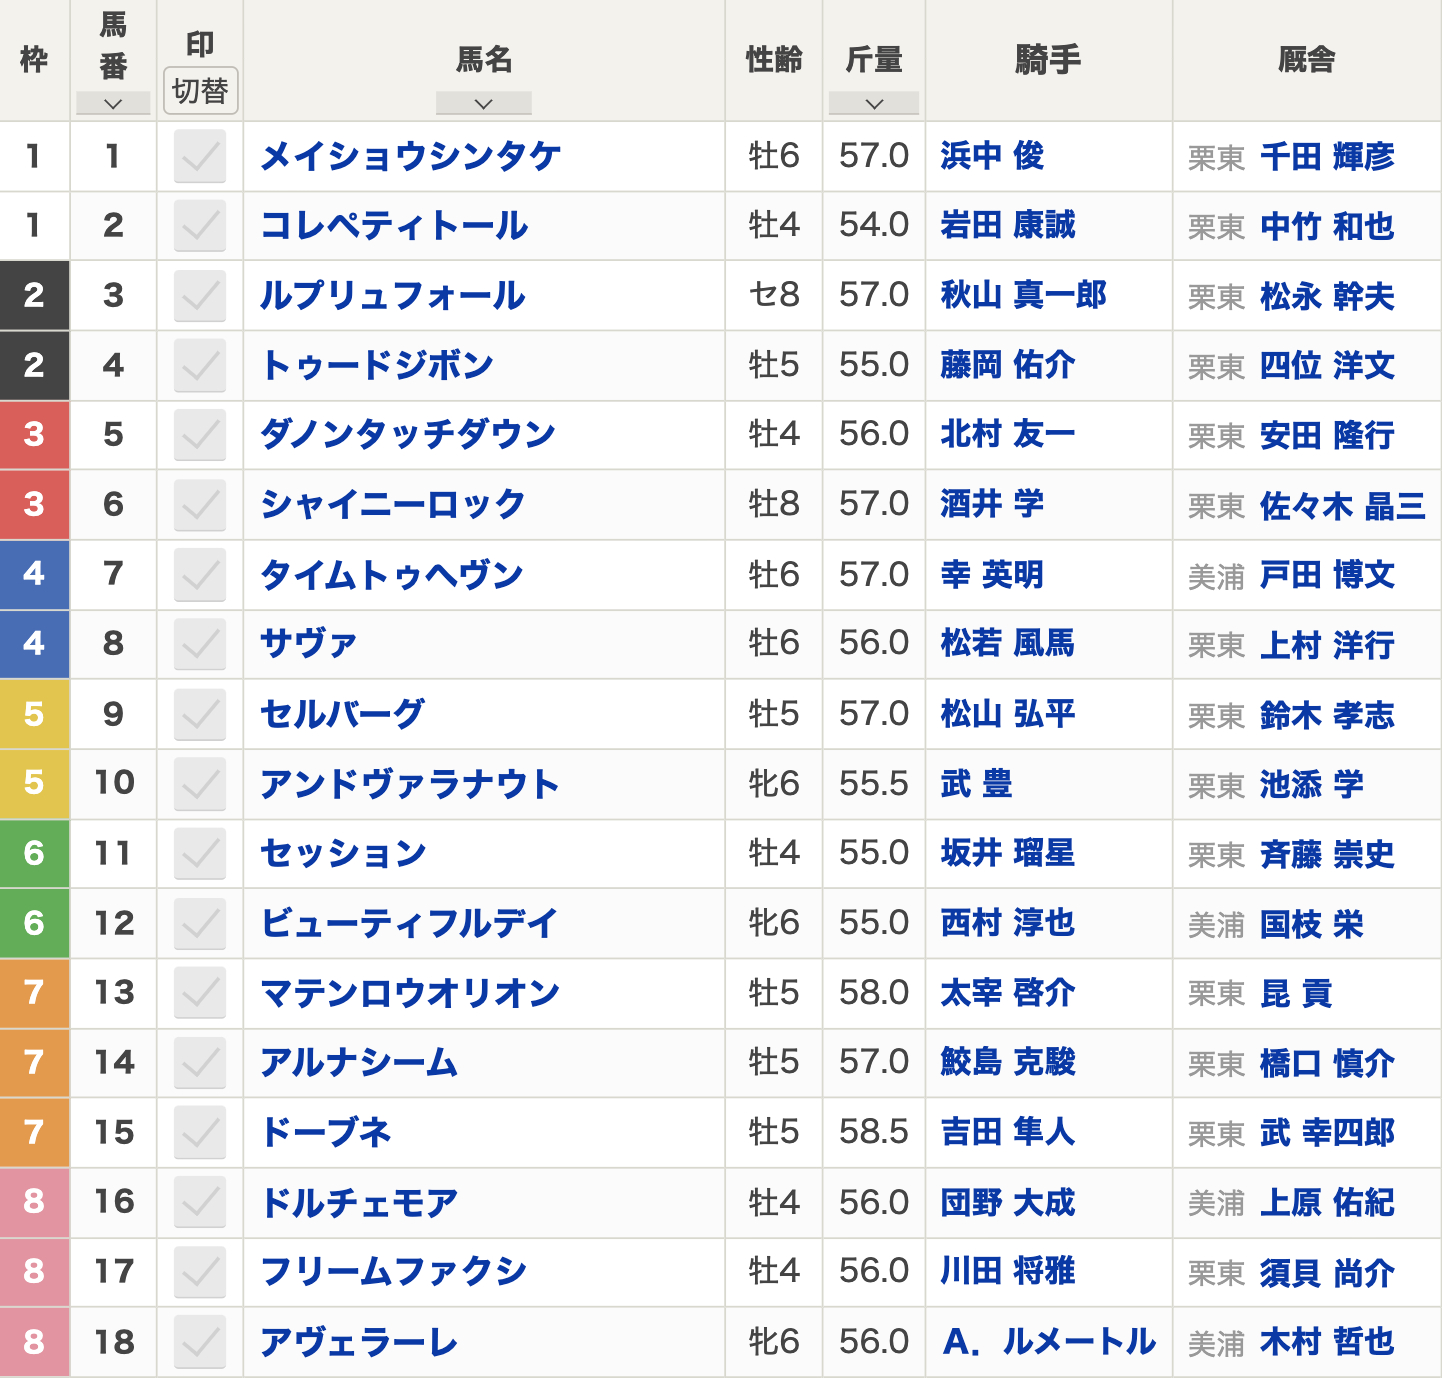Open horse page トゥードジボン
The height and width of the screenshot is (1378, 1442).
click(x=377, y=365)
